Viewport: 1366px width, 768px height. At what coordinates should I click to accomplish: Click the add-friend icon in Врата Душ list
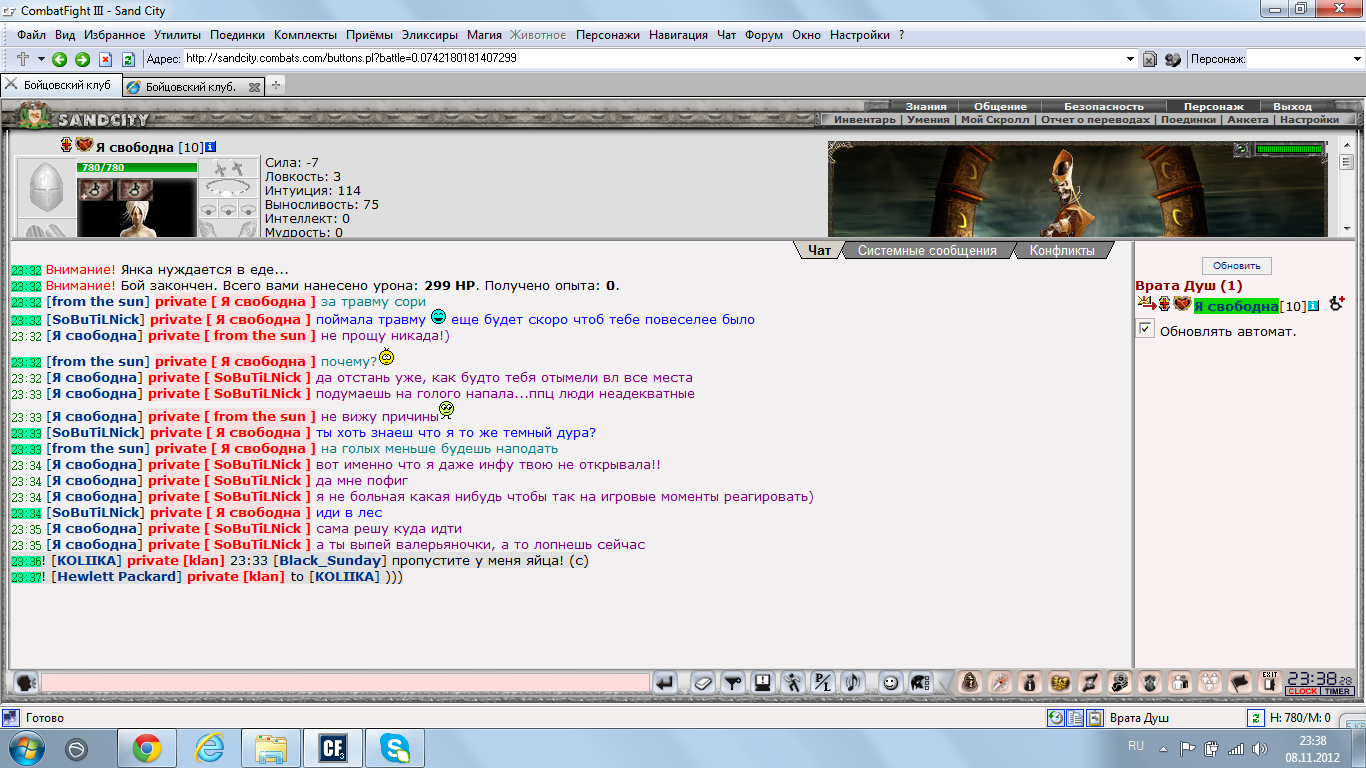point(1336,304)
